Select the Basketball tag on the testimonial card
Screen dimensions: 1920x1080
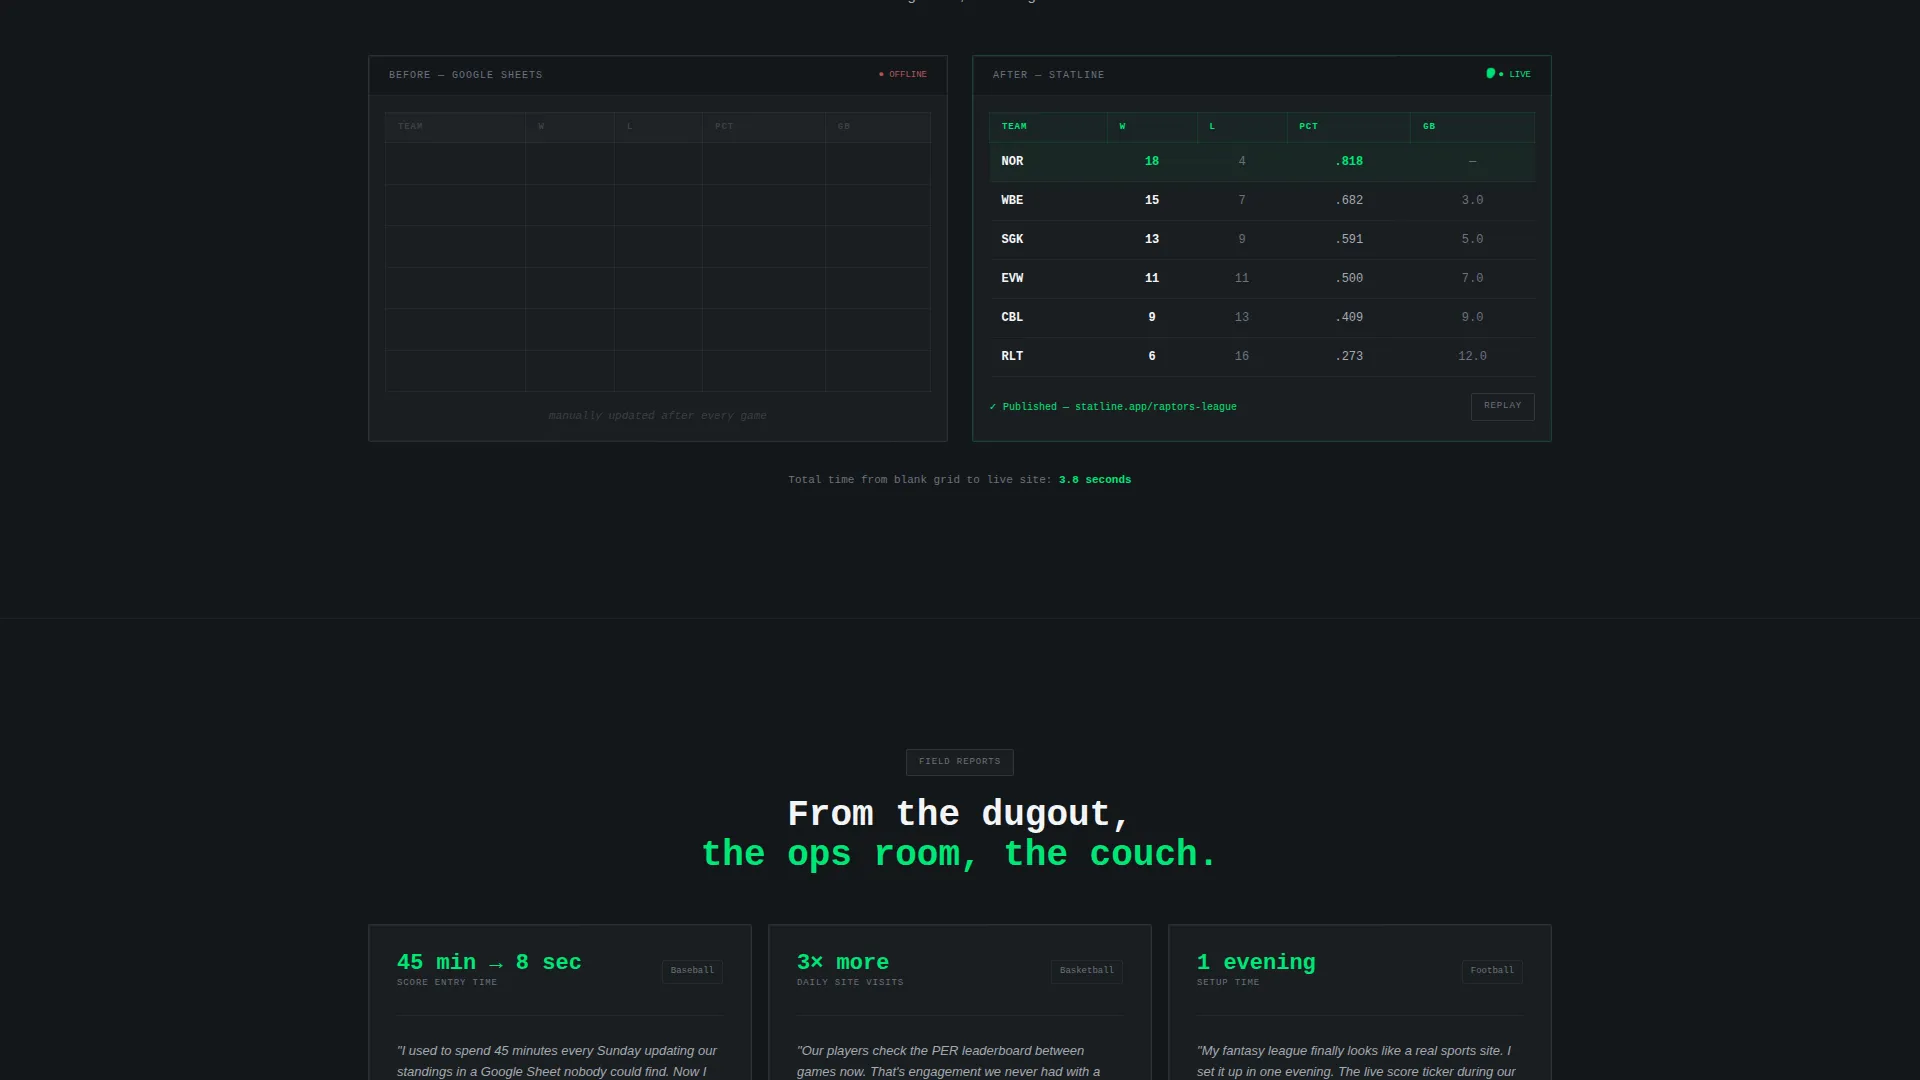pyautogui.click(x=1086, y=971)
